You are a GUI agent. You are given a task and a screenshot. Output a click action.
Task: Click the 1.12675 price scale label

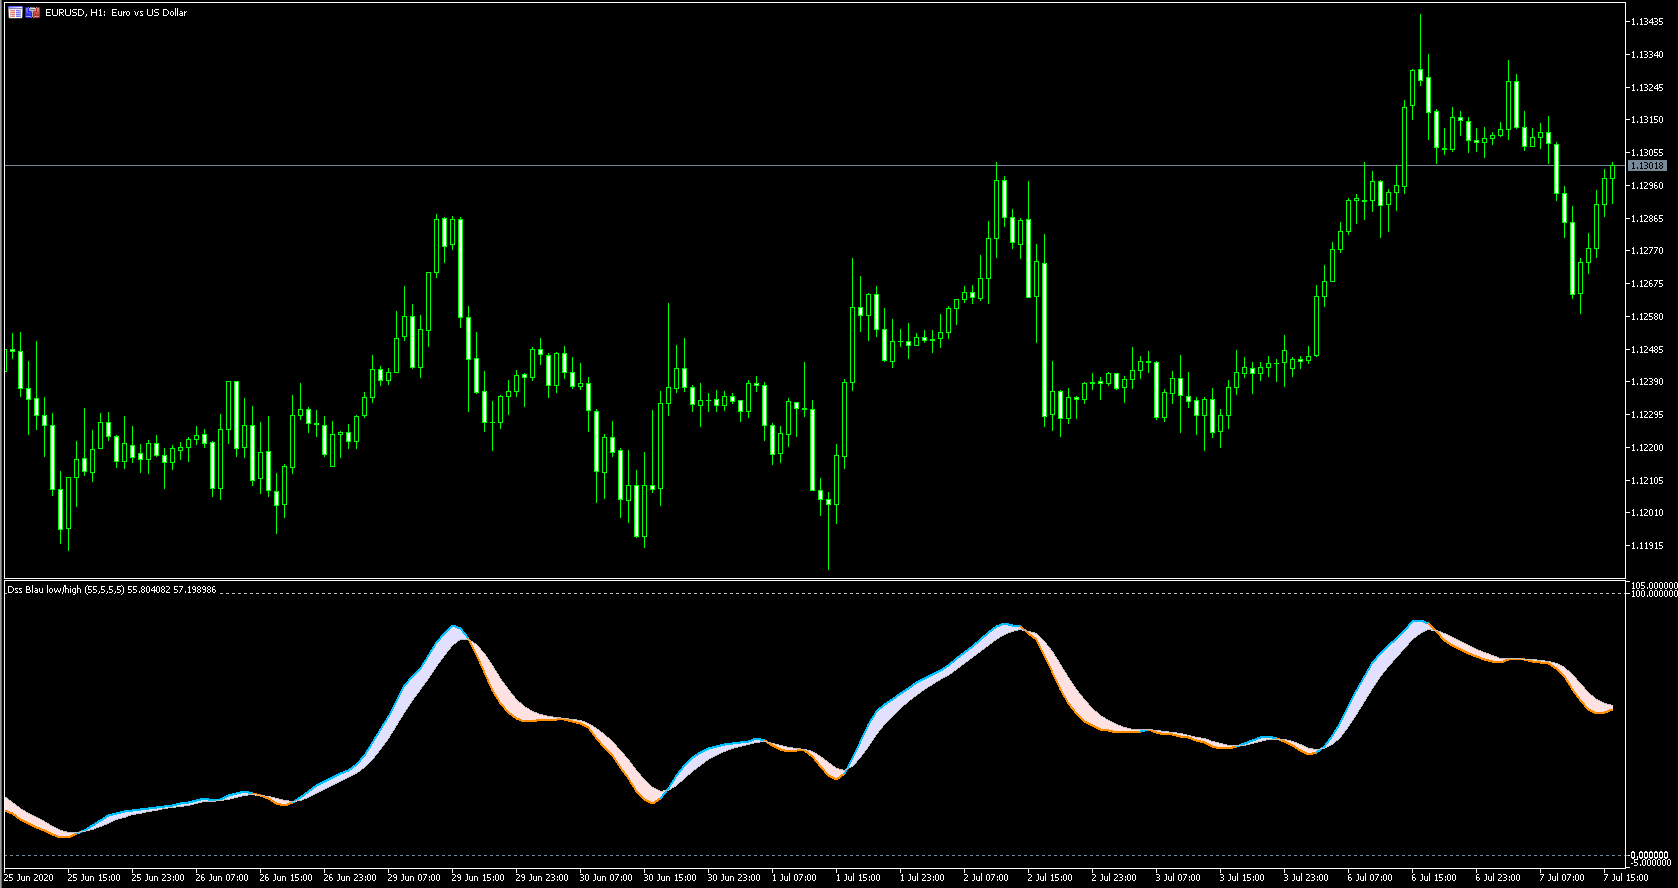(1647, 284)
